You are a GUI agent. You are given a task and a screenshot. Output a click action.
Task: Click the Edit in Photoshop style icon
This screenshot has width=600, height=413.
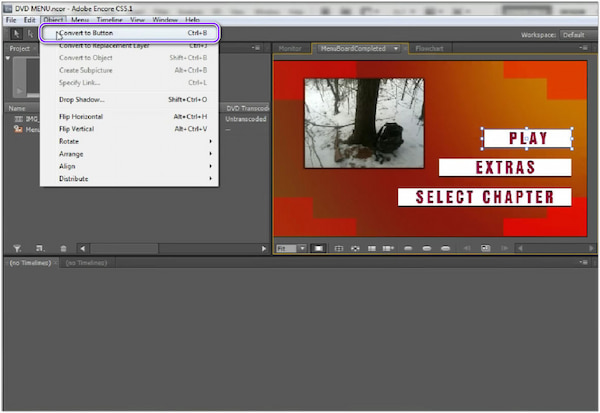[486, 248]
